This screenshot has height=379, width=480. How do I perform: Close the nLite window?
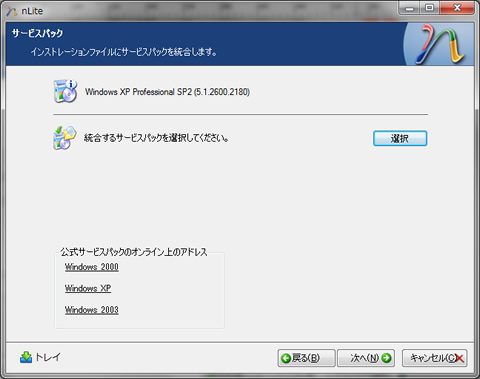pos(457,8)
